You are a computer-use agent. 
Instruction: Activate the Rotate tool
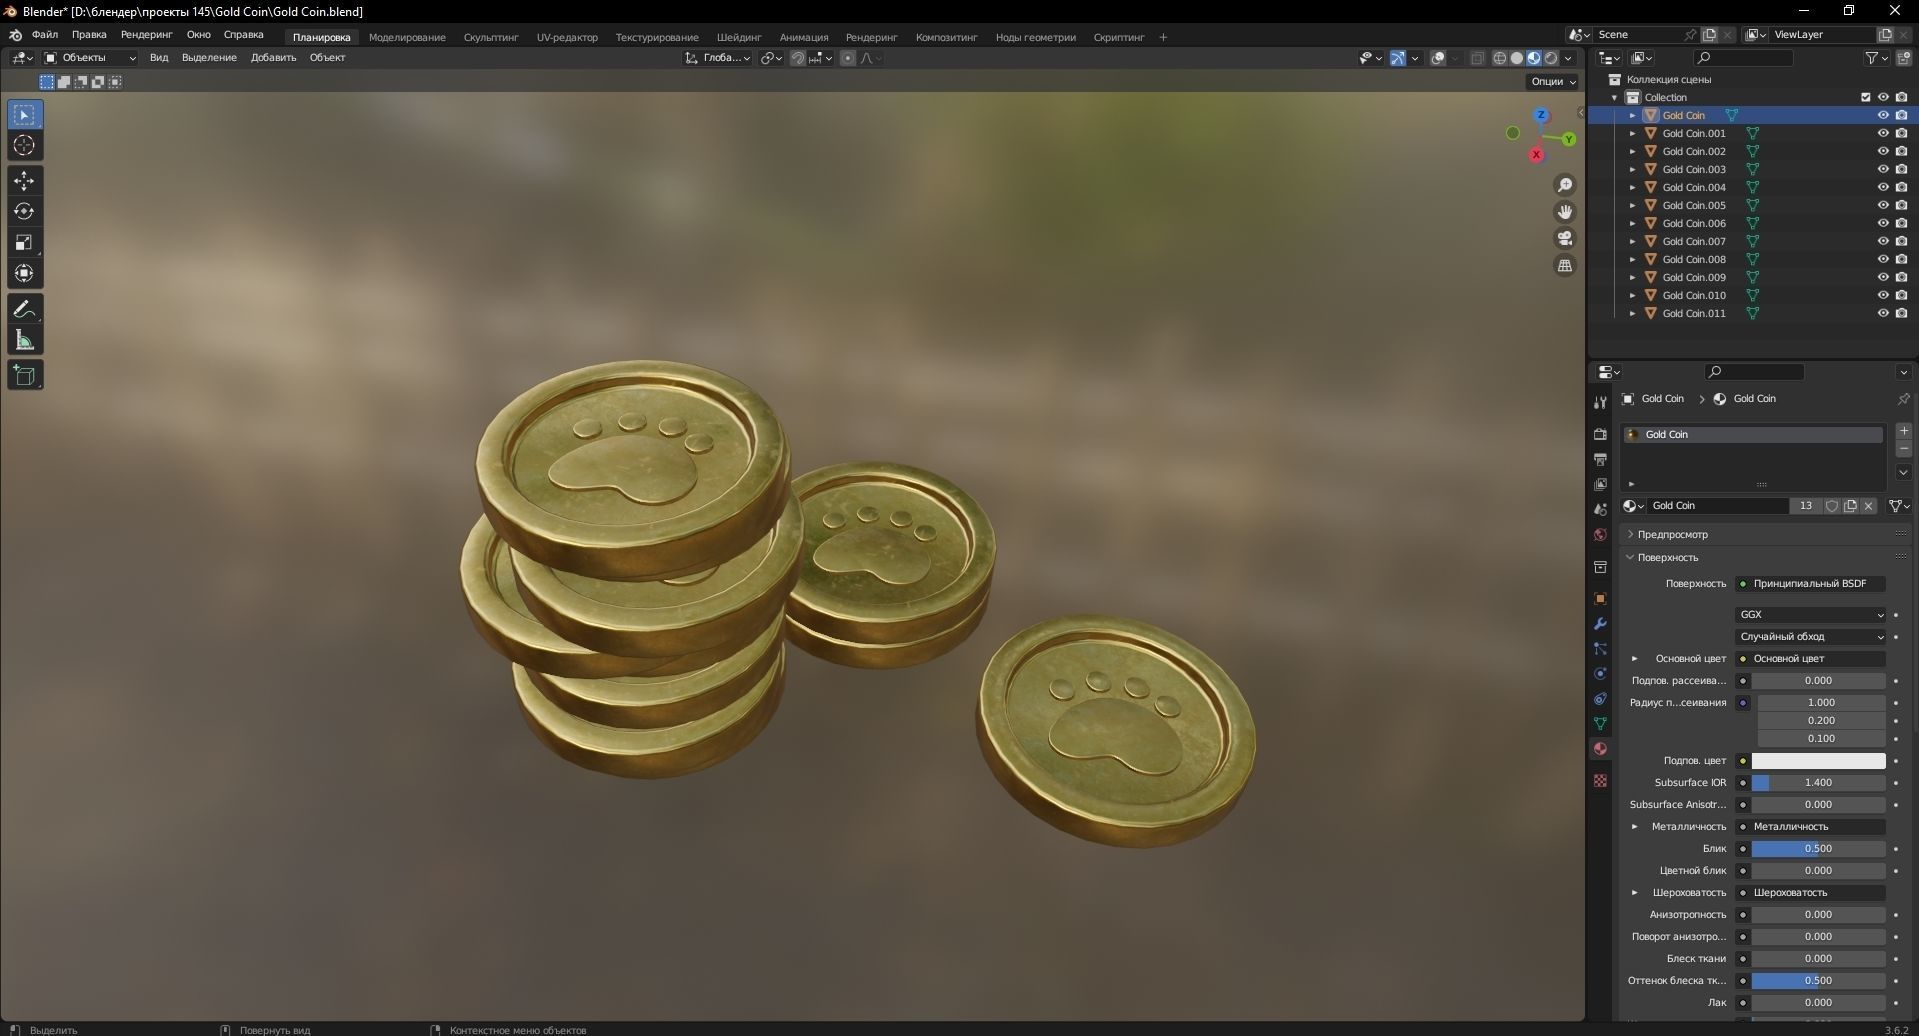(24, 211)
